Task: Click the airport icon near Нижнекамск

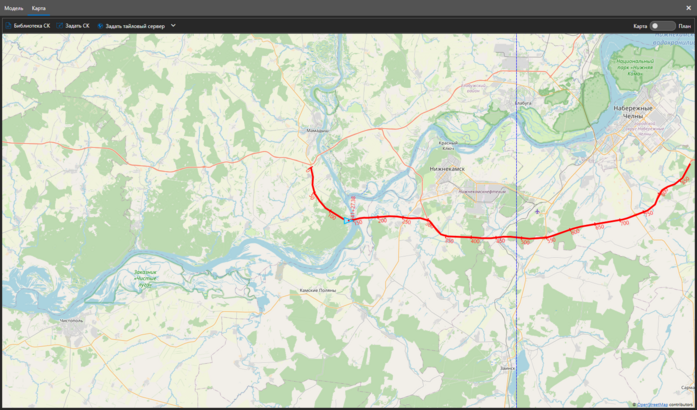Action: coord(538,211)
